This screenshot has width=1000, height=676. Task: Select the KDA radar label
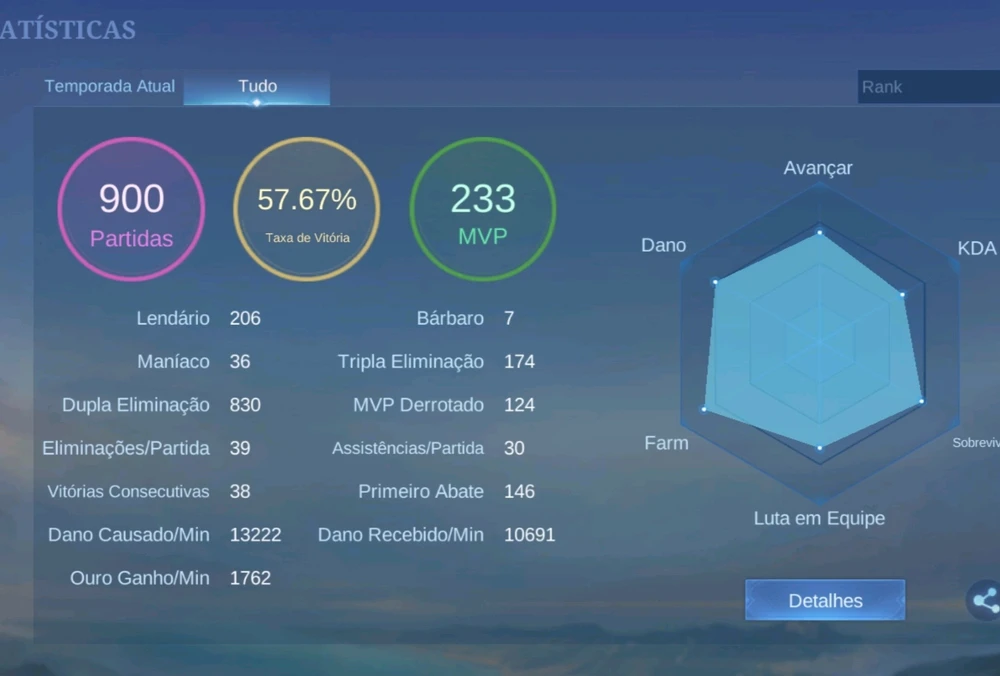[976, 248]
